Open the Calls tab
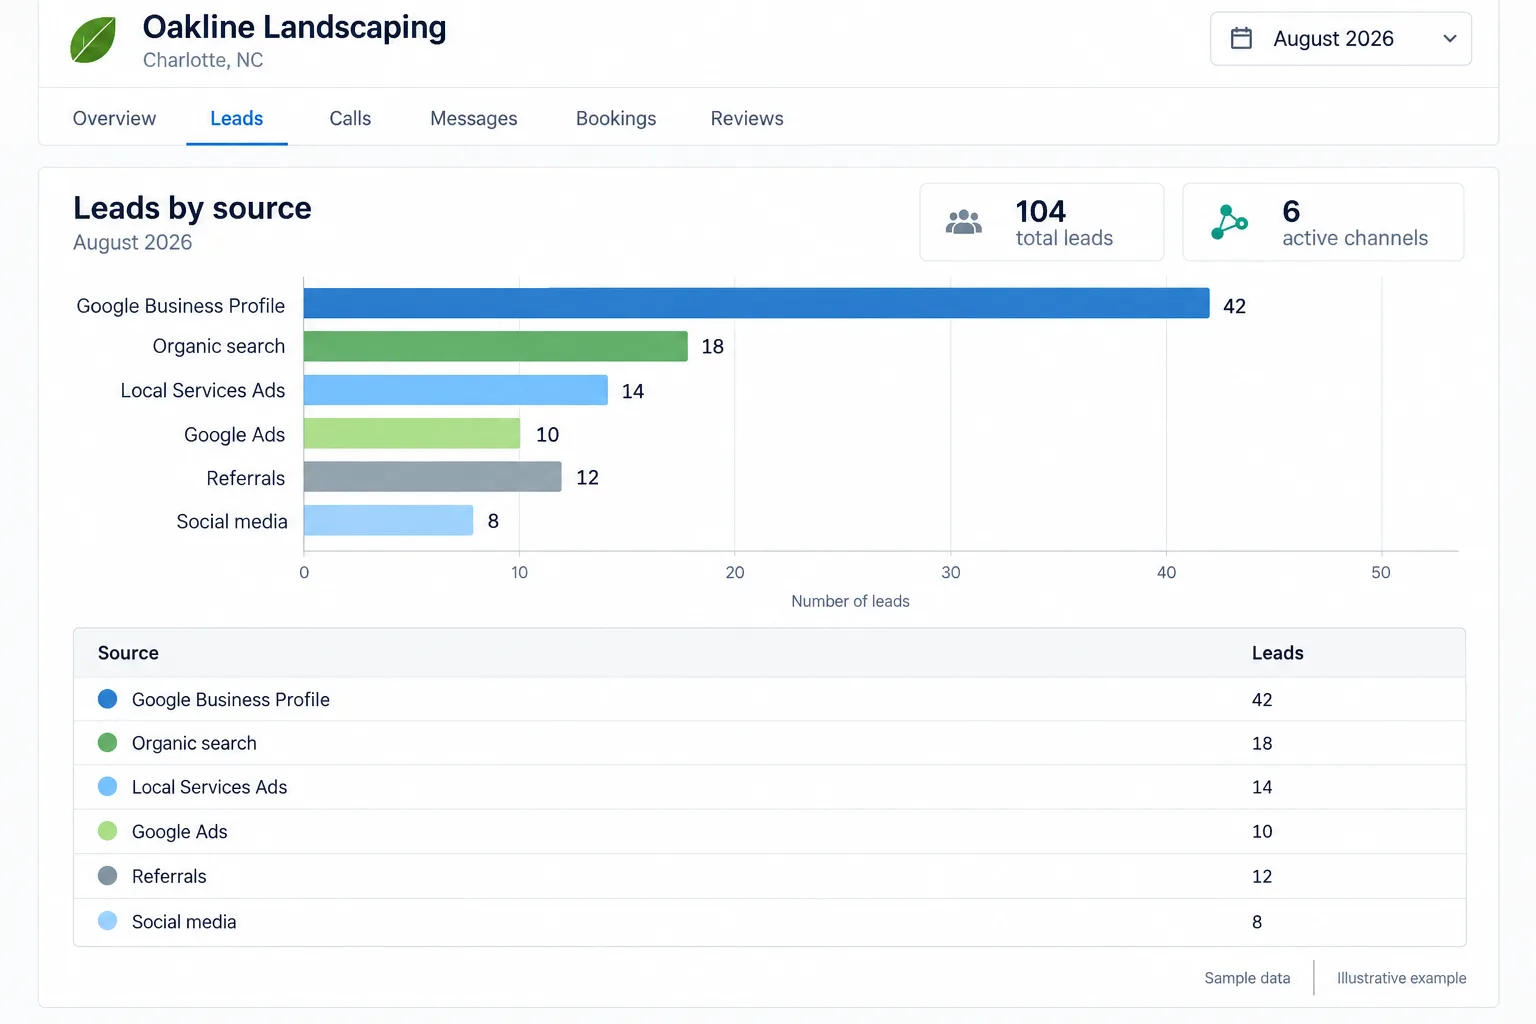The image size is (1536, 1024). click(x=350, y=118)
